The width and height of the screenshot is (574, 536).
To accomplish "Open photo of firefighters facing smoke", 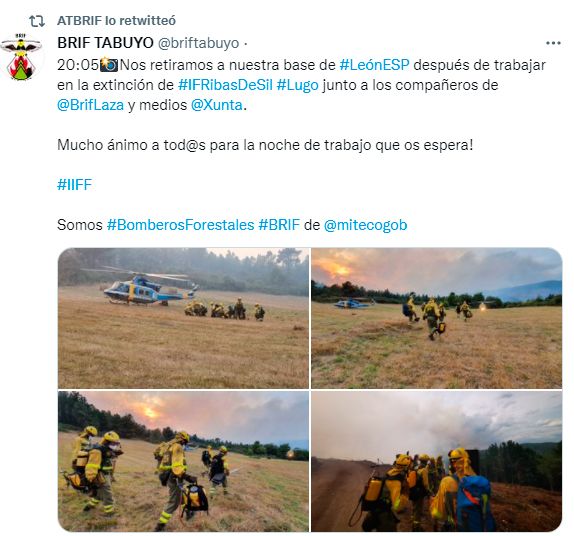I will tap(436, 461).
